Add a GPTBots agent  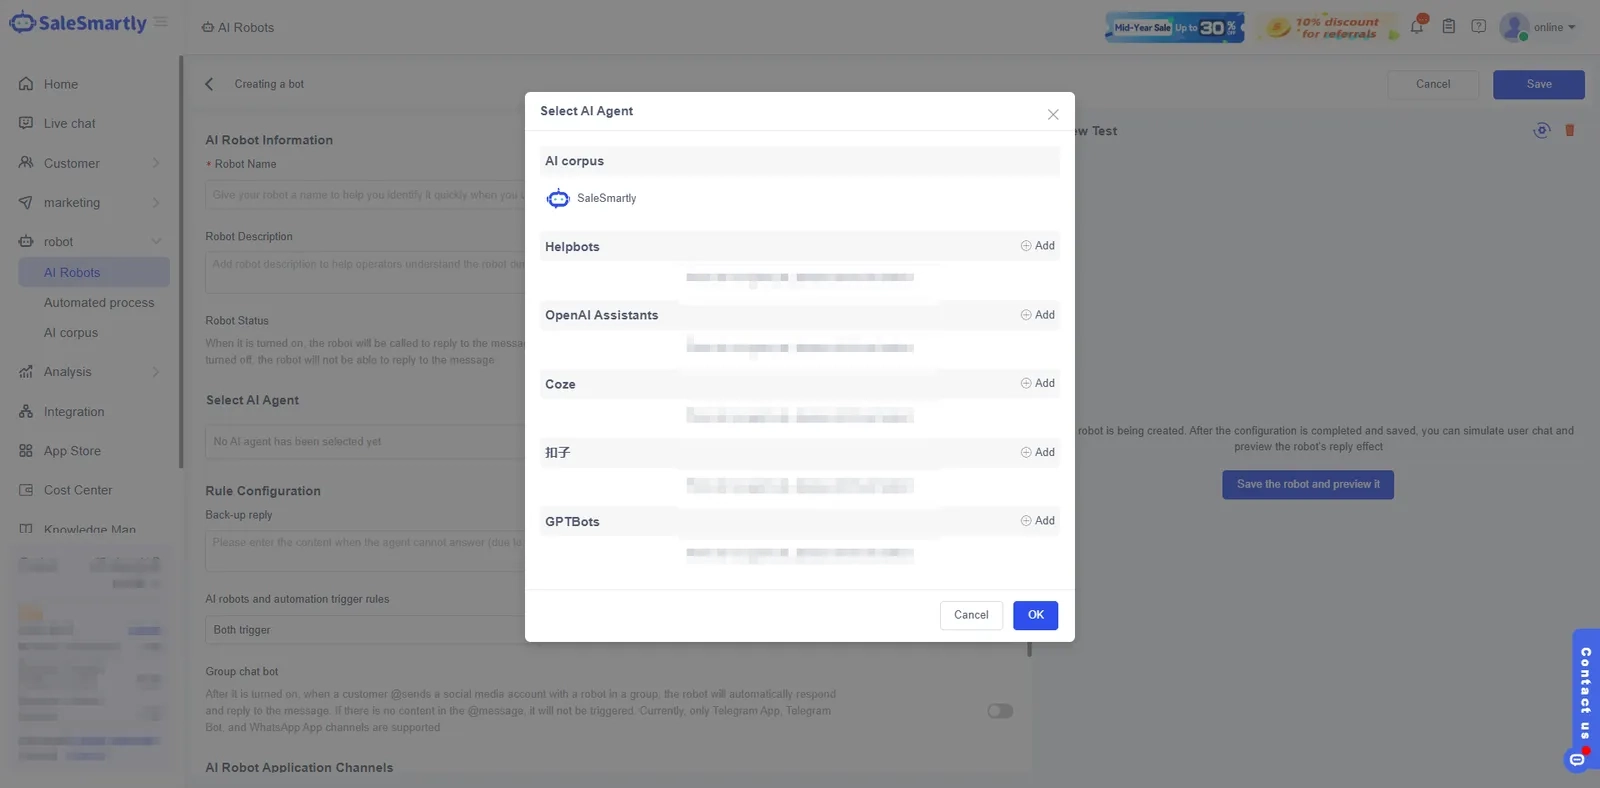click(1037, 521)
